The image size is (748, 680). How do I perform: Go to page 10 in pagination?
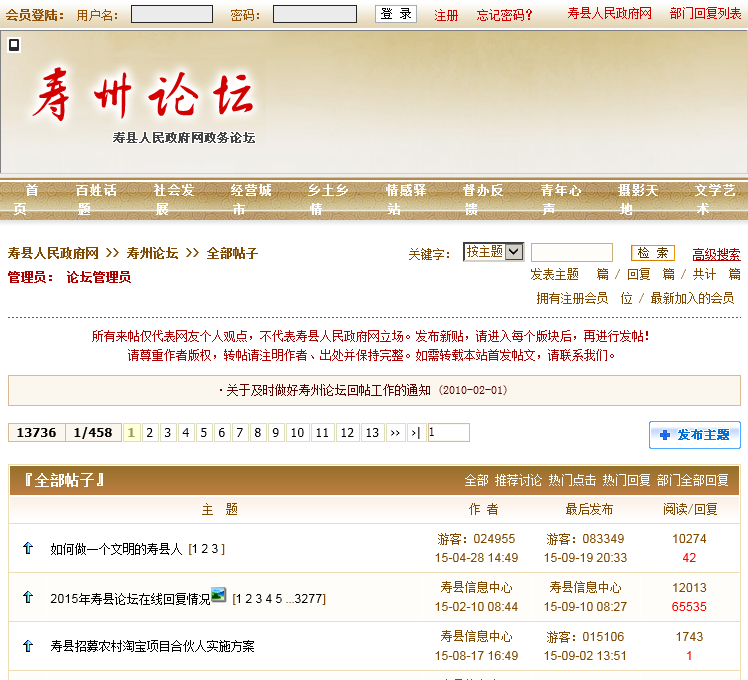pos(298,432)
